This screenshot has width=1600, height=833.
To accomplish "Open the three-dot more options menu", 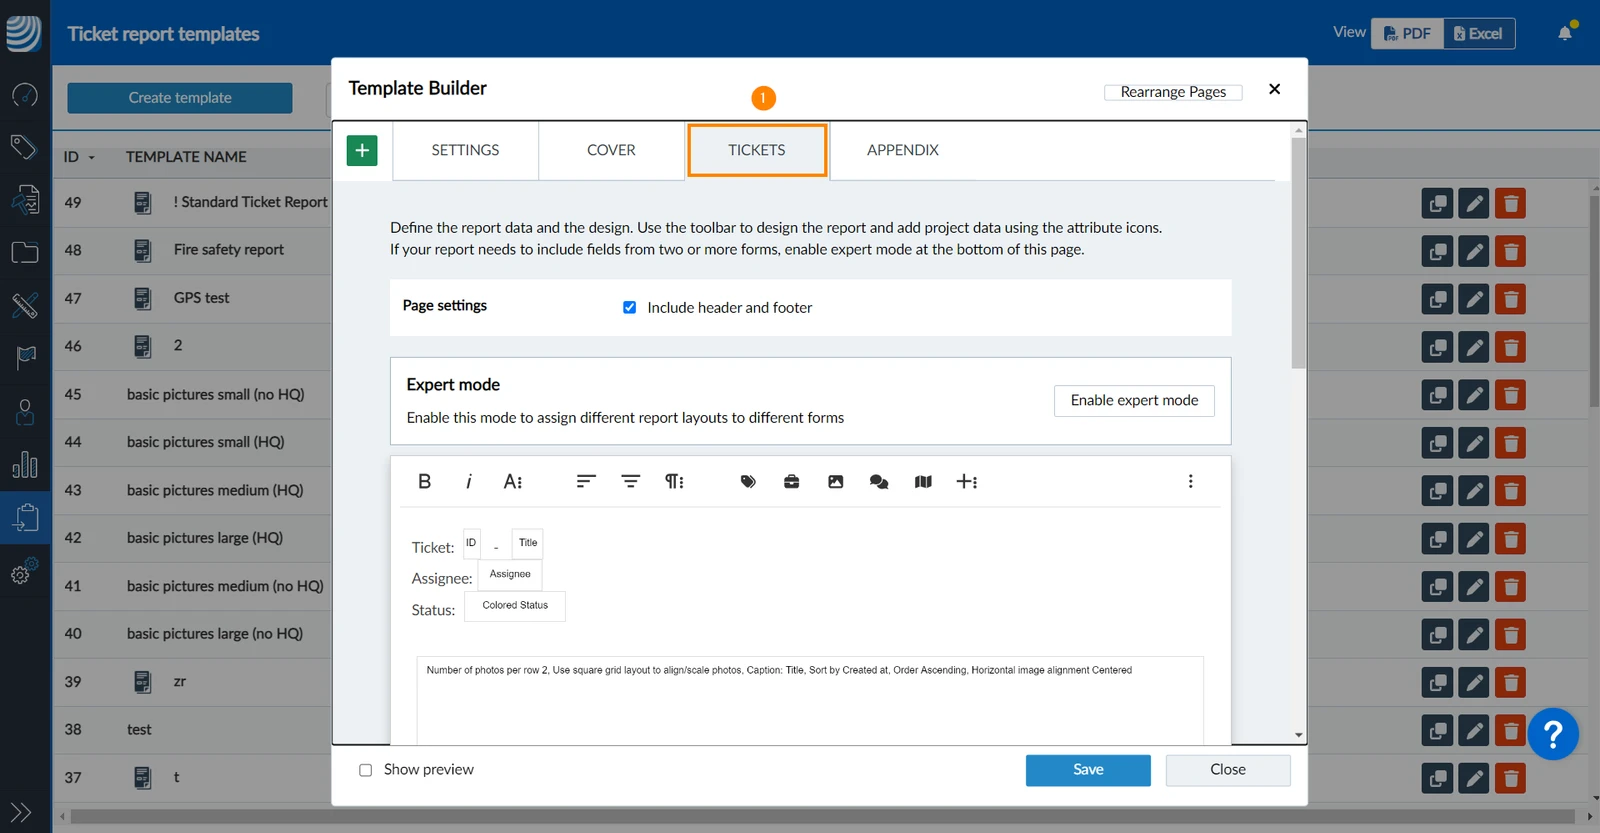I will point(1190,481).
